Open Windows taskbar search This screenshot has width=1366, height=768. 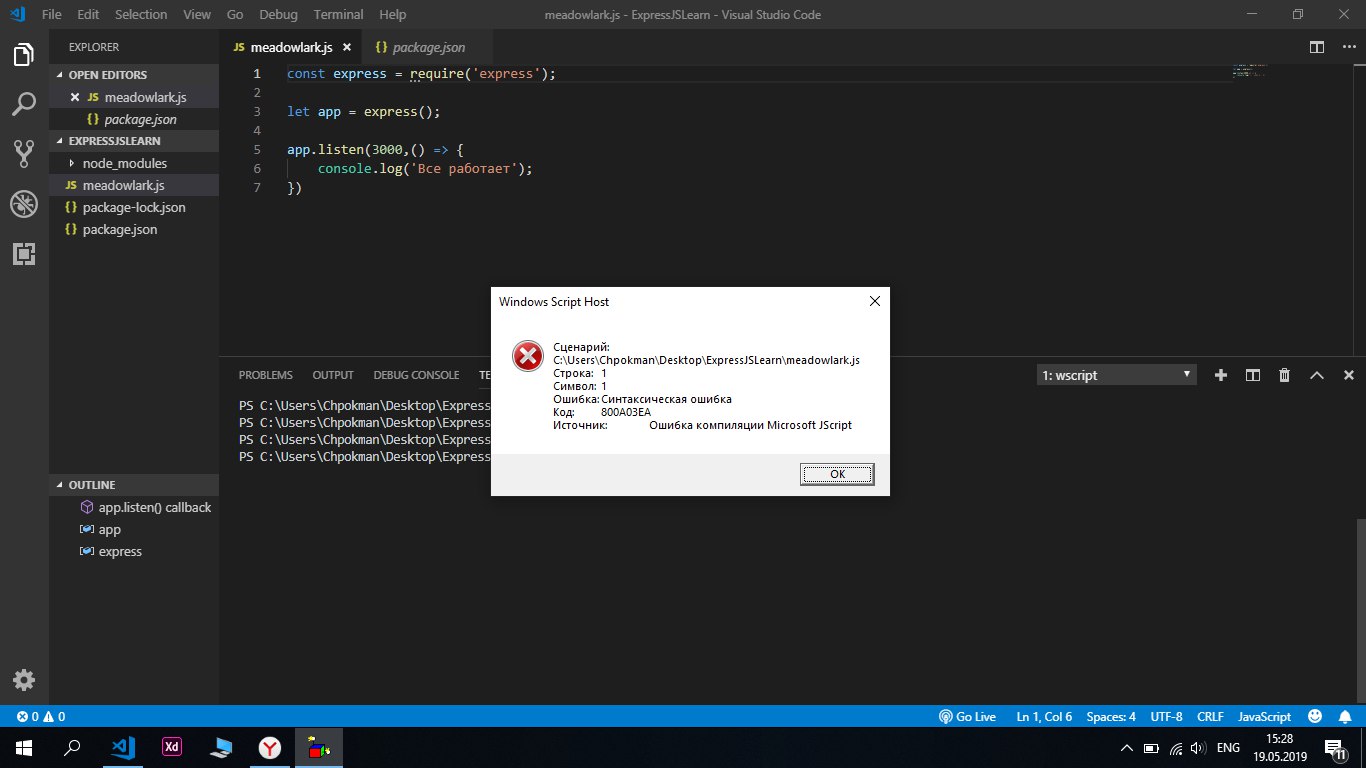pos(72,747)
